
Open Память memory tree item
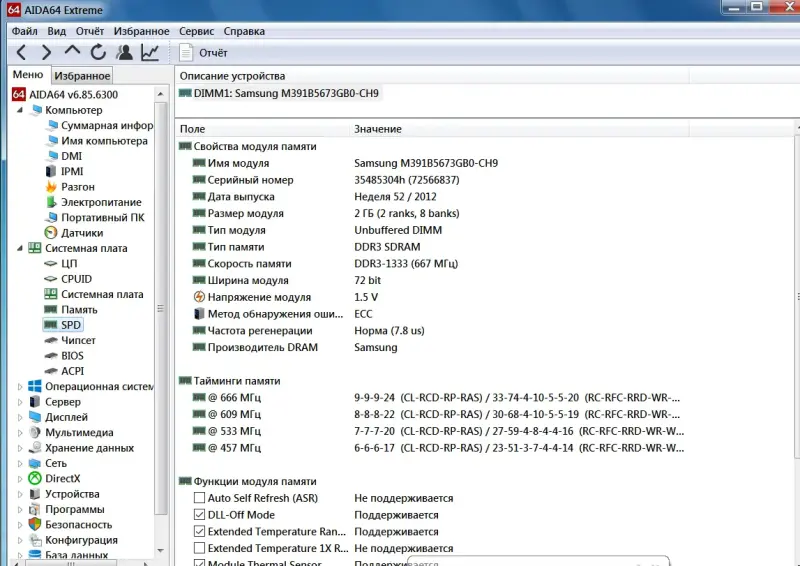click(x=71, y=309)
